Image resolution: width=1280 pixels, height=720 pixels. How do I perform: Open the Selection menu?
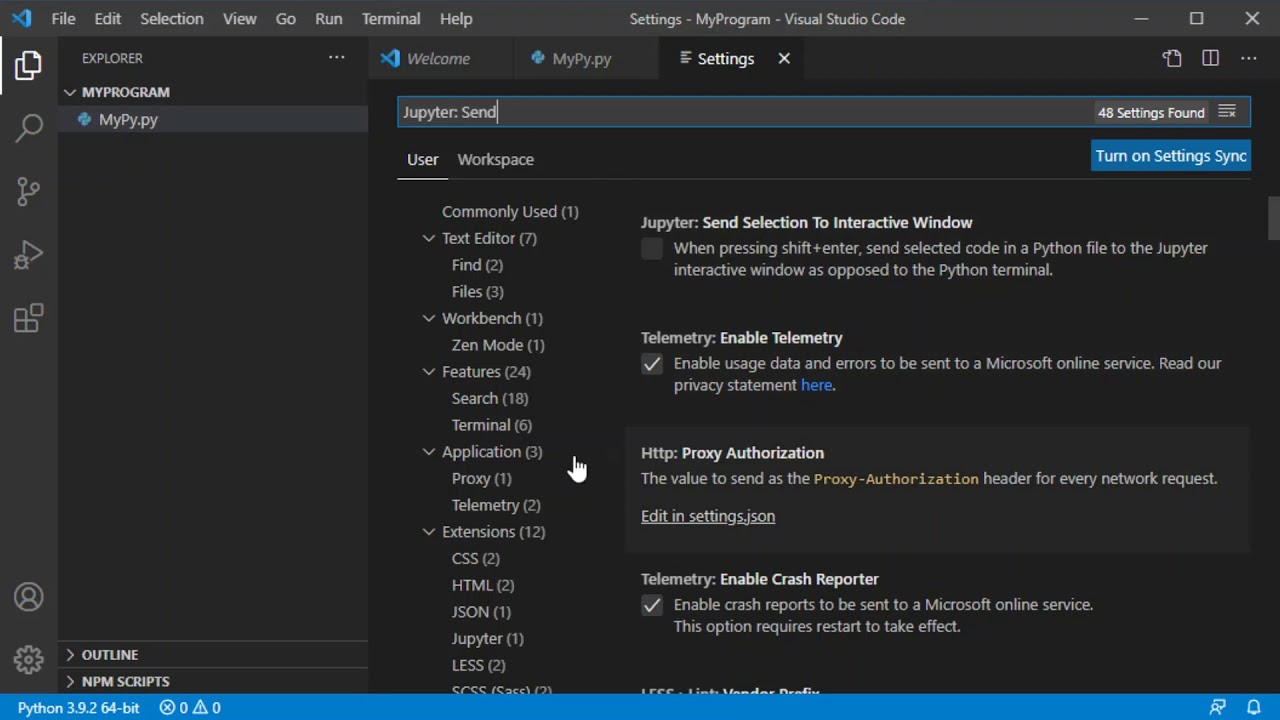pyautogui.click(x=171, y=19)
